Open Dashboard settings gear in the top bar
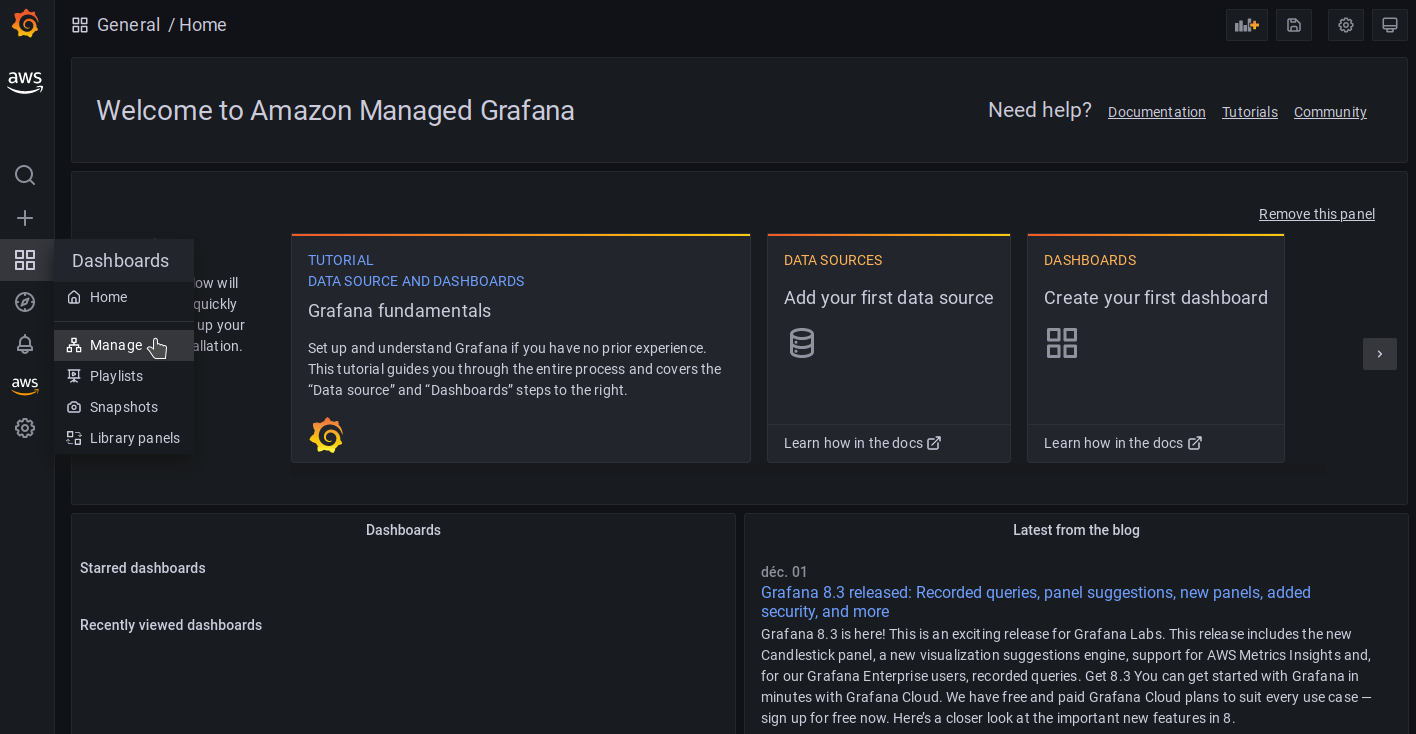This screenshot has height=734, width=1416. click(1346, 25)
